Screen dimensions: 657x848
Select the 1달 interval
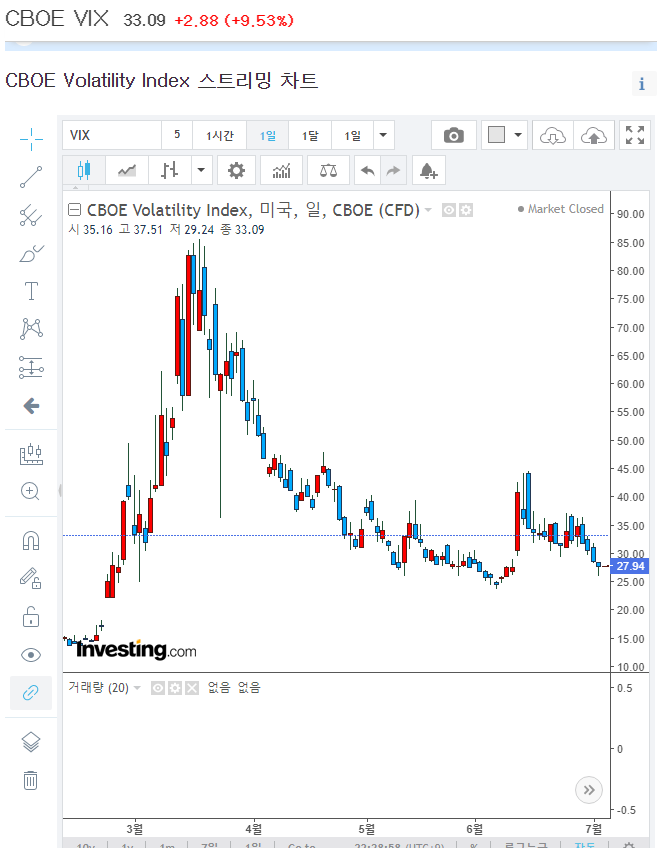[x=310, y=135]
